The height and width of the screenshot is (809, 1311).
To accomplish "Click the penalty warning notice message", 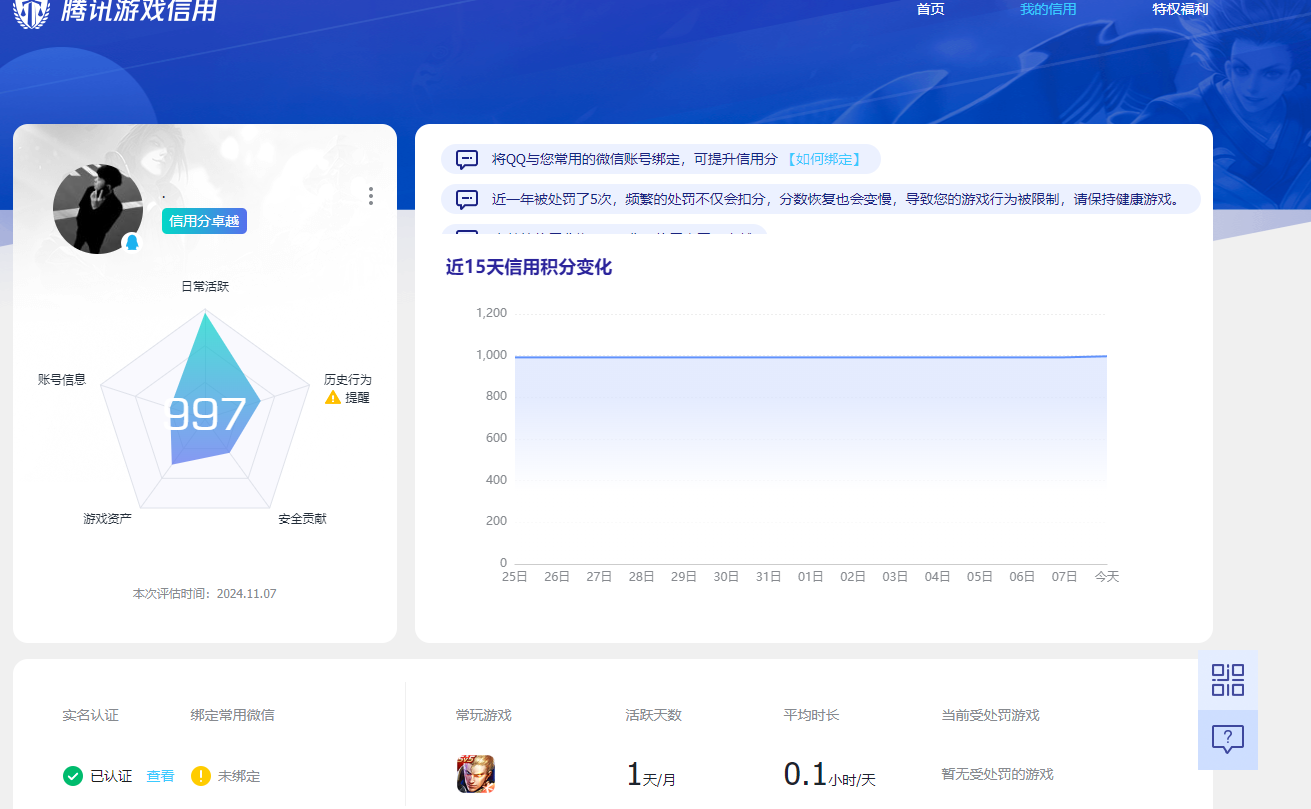I will coord(821,199).
